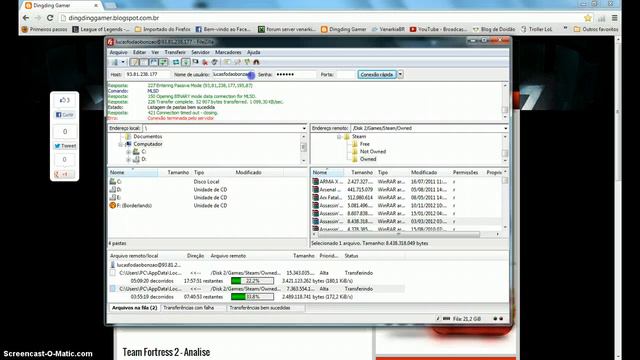Enable synchronized browsing toolbar icon

pyautogui.click(x=247, y=62)
